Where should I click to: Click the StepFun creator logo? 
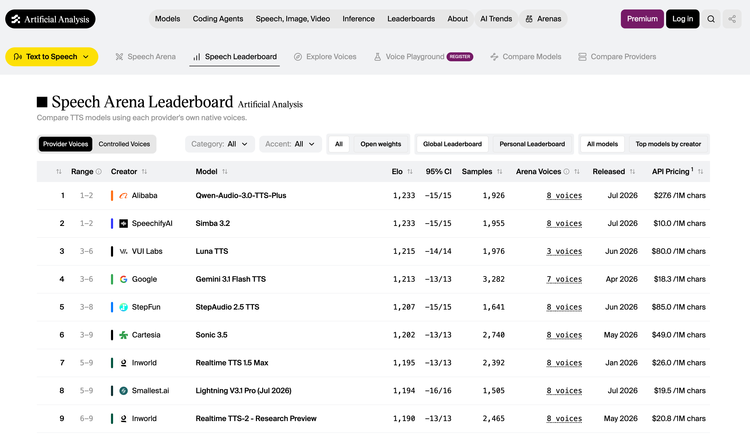pos(123,307)
